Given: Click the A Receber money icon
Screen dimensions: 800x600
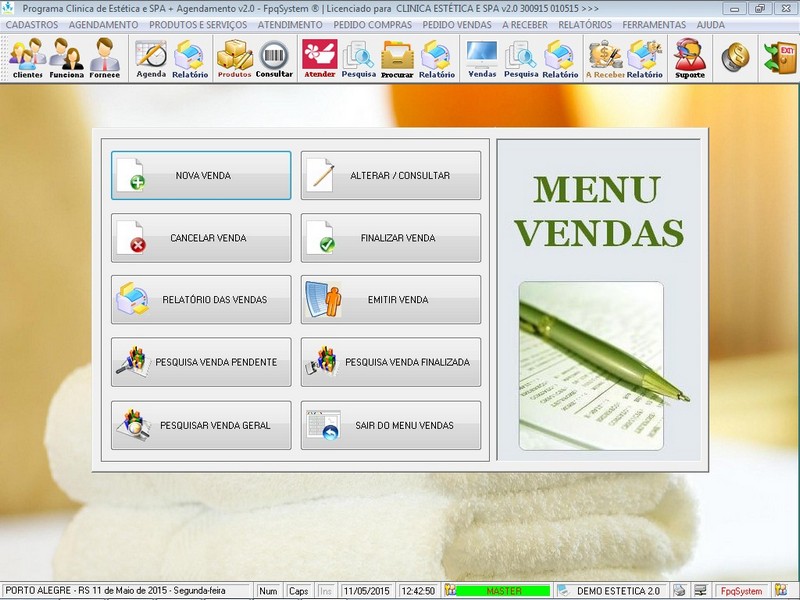Looking at the screenshot, I should tap(606, 58).
